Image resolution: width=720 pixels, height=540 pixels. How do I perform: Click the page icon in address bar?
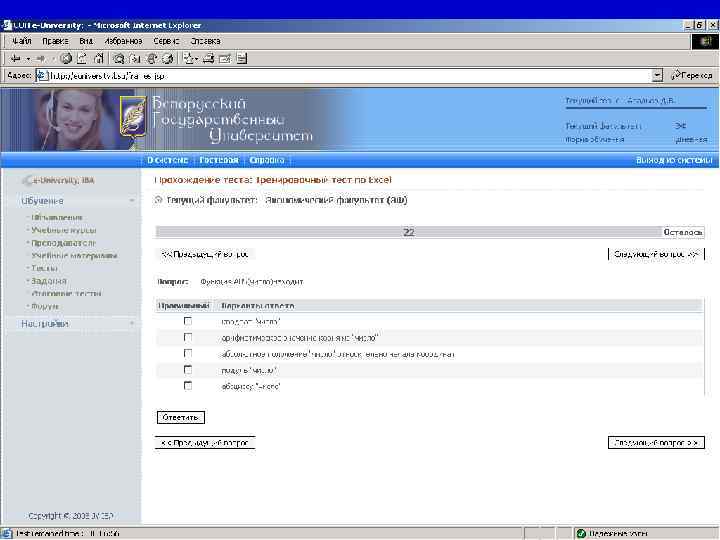42,75
